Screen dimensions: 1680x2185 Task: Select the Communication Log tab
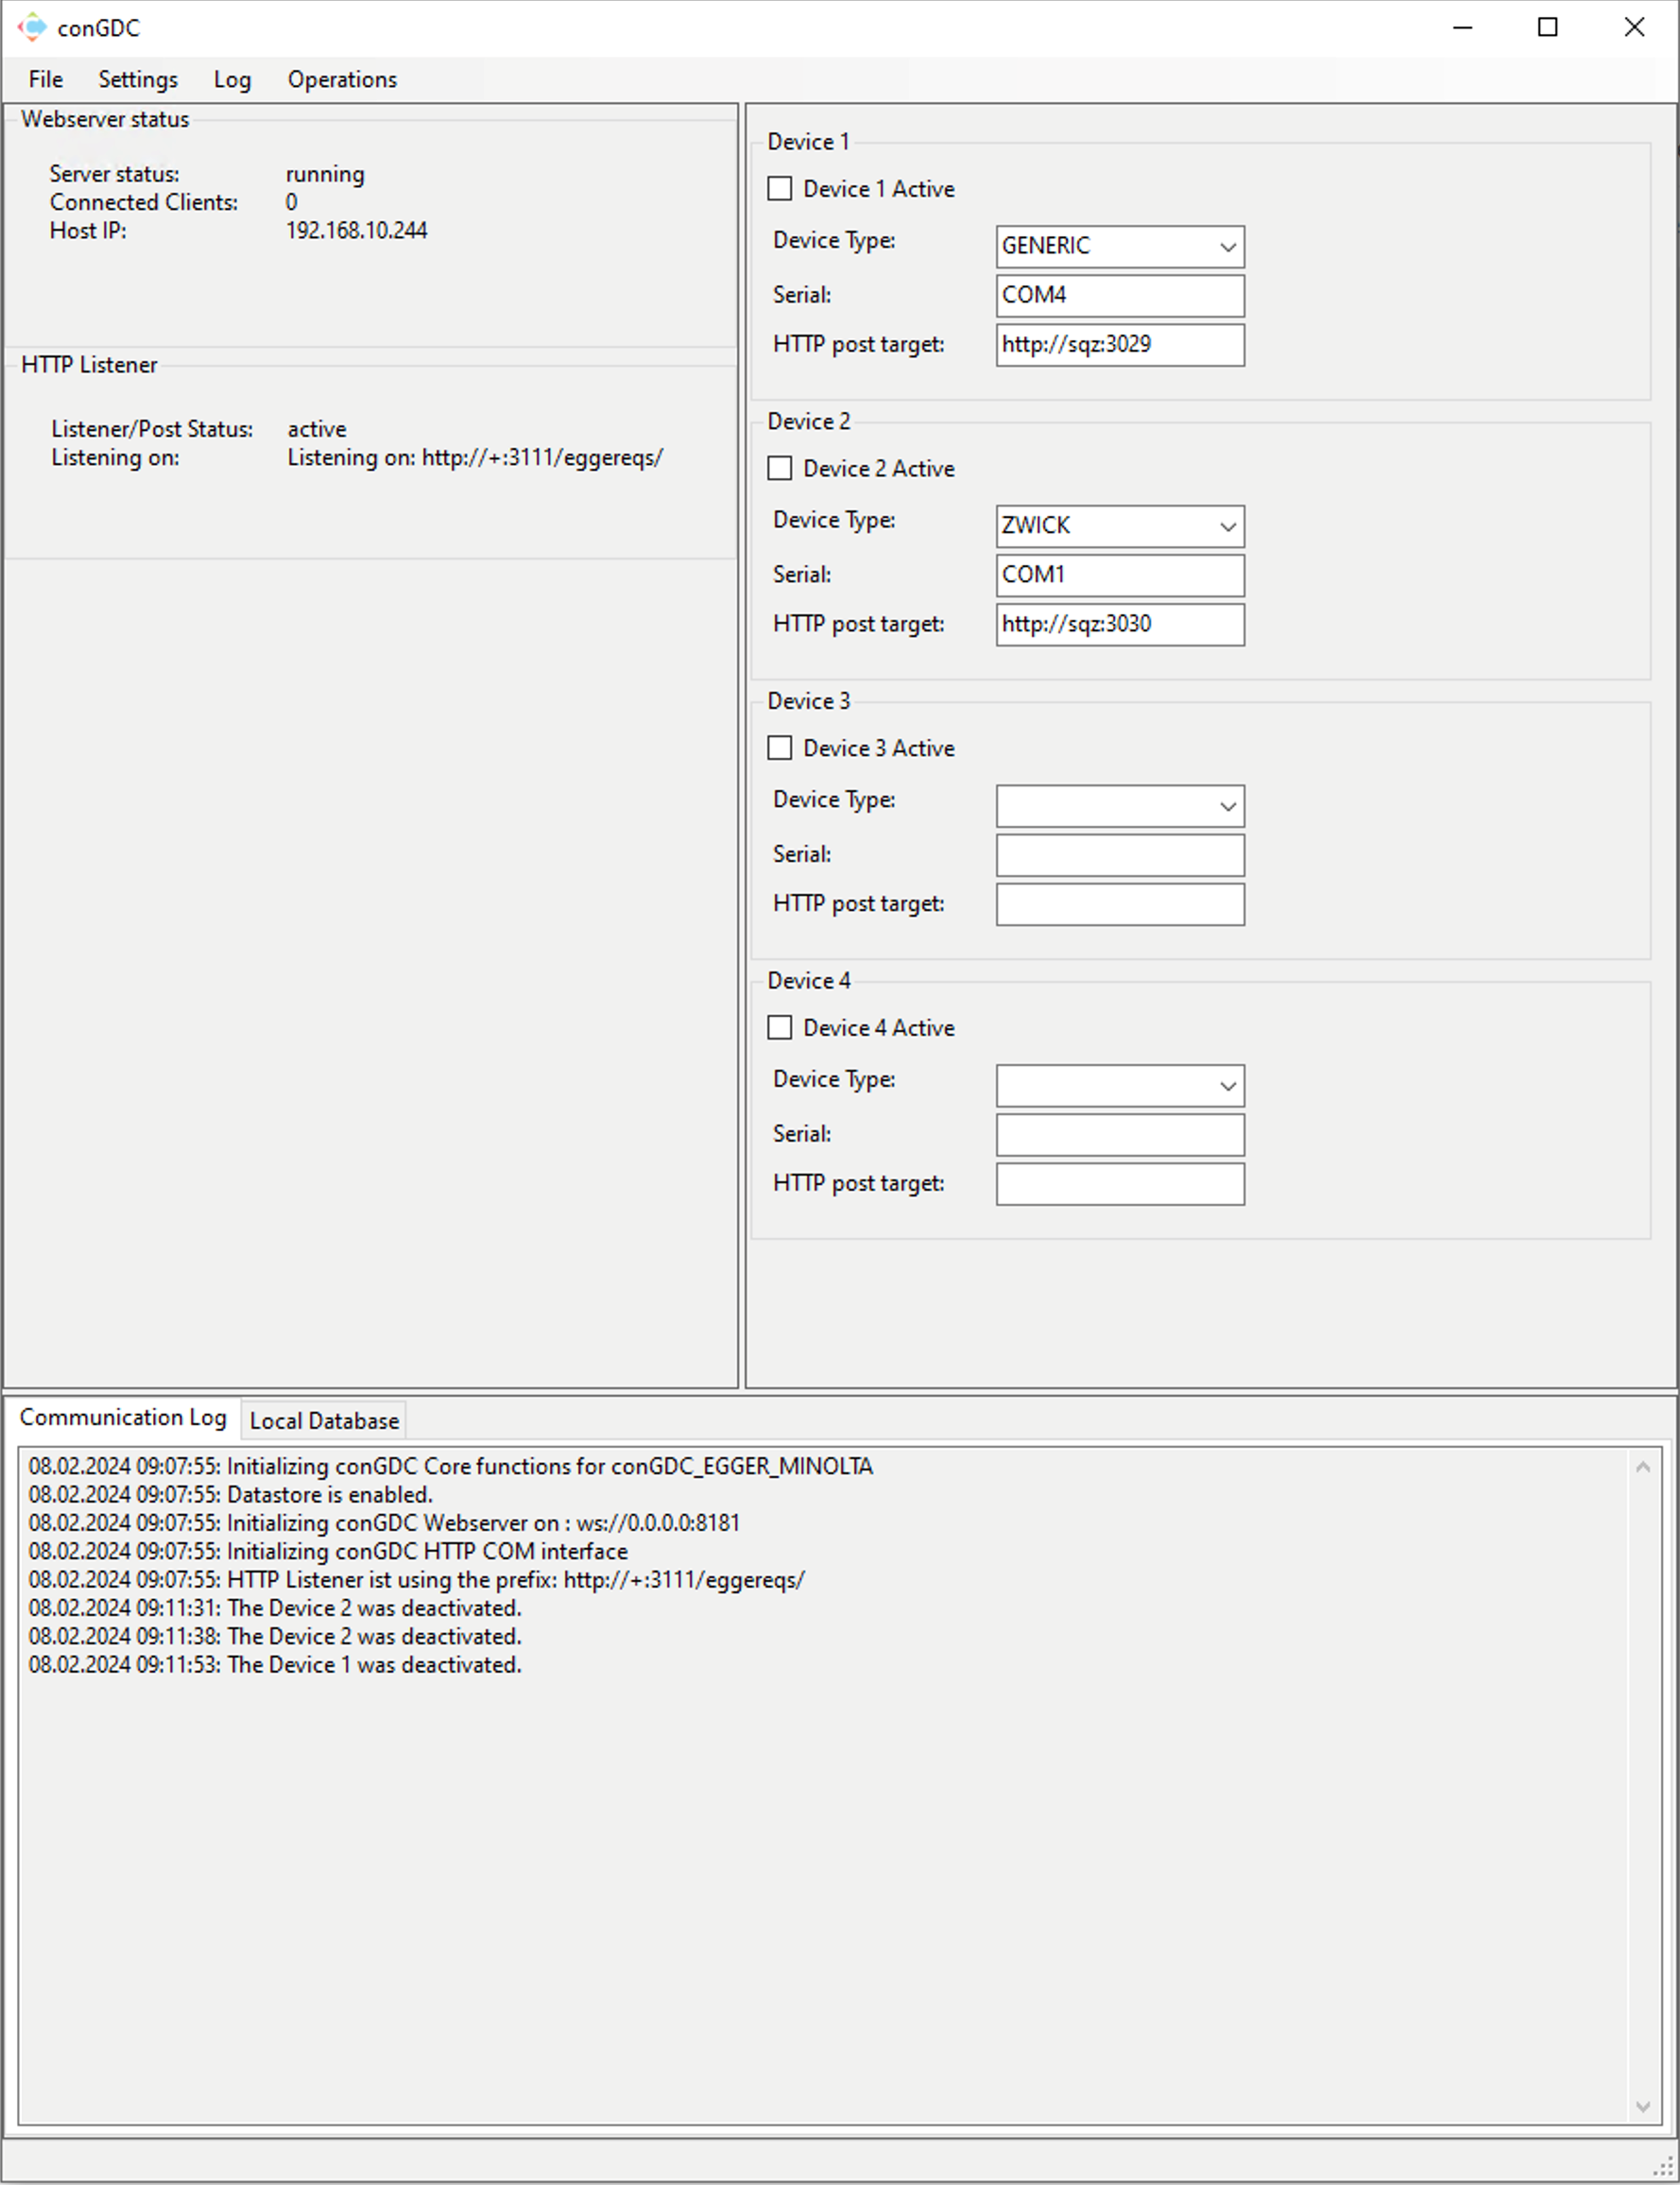pos(122,1418)
